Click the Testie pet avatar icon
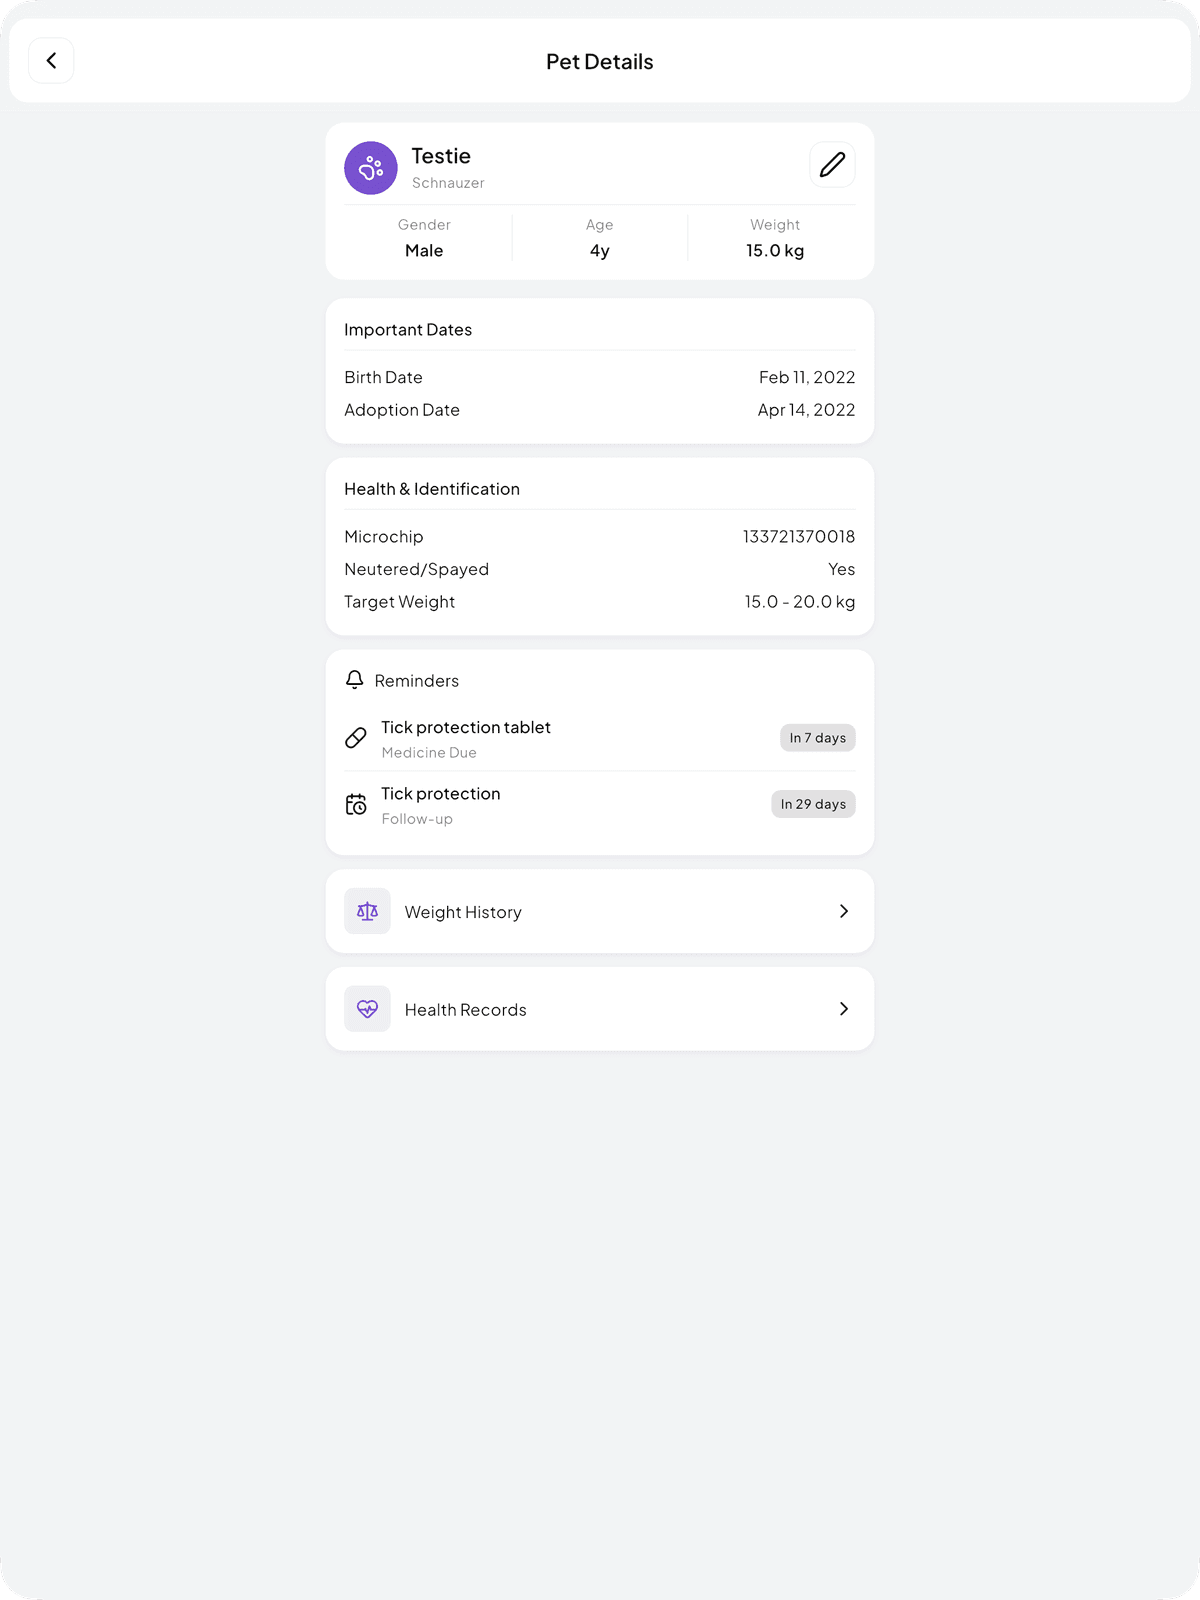Image resolution: width=1200 pixels, height=1600 pixels. tap(370, 167)
